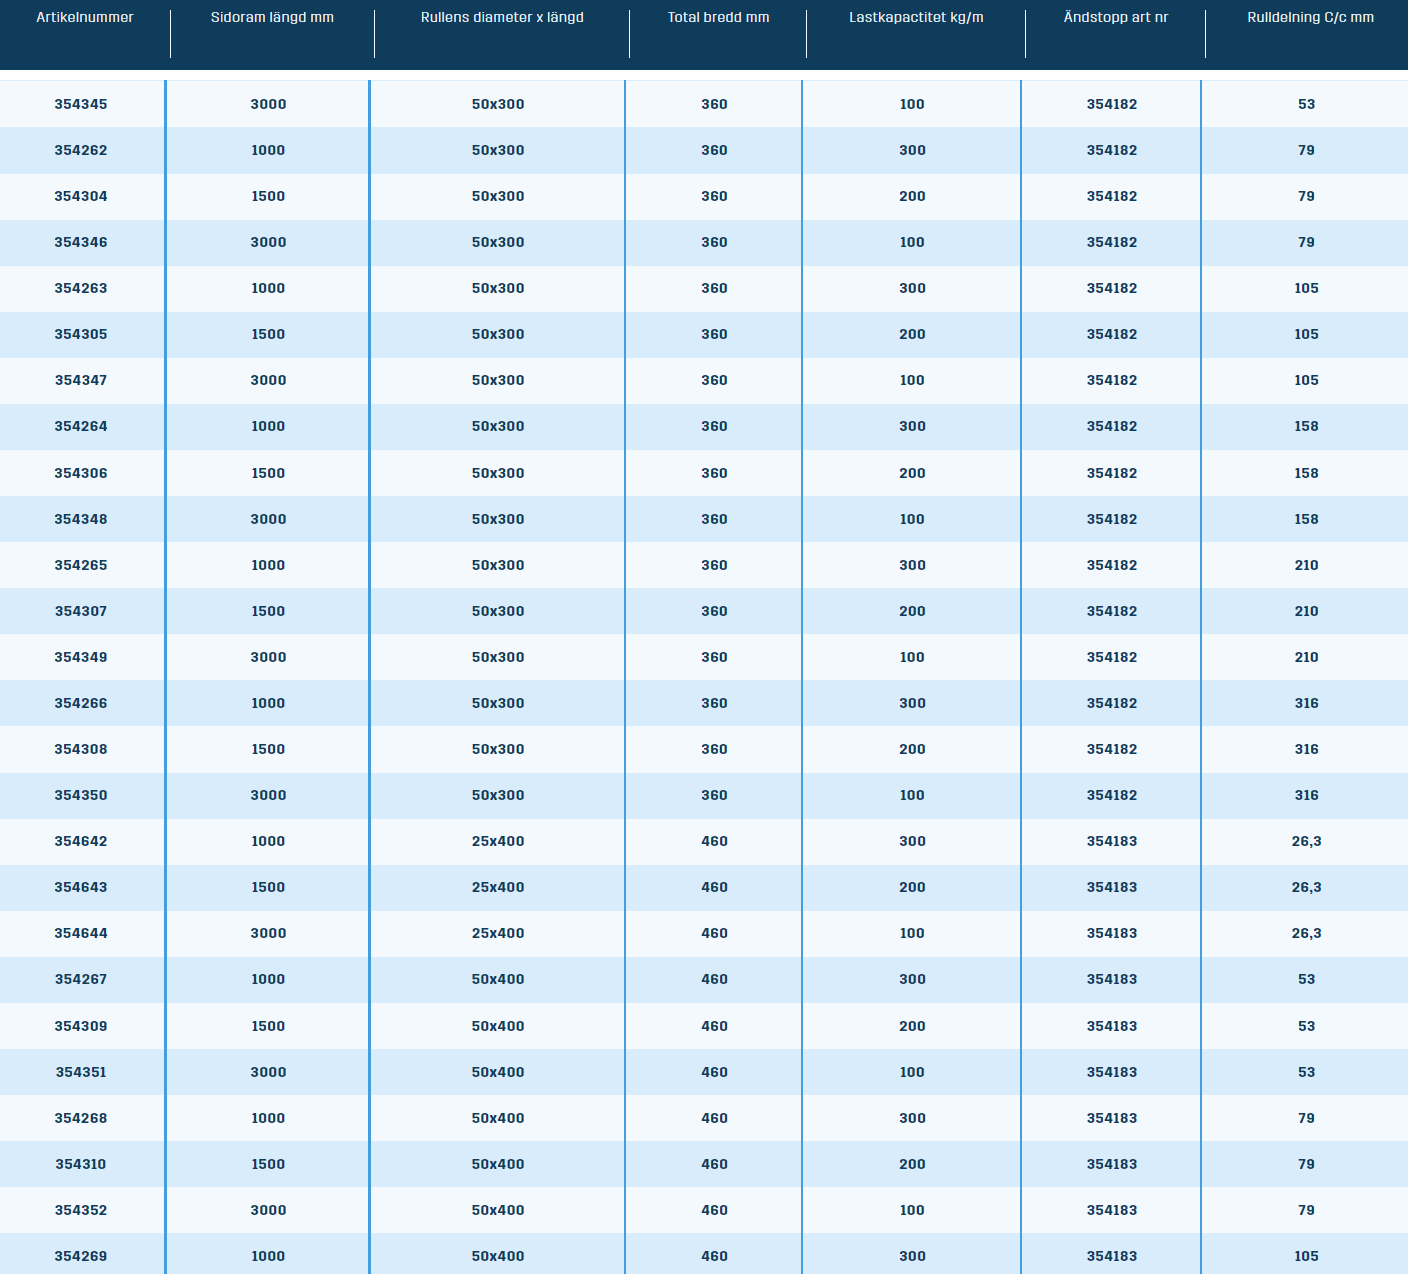Click the Ändstopp art nr column header
1408x1274 pixels.
pos(1115,17)
